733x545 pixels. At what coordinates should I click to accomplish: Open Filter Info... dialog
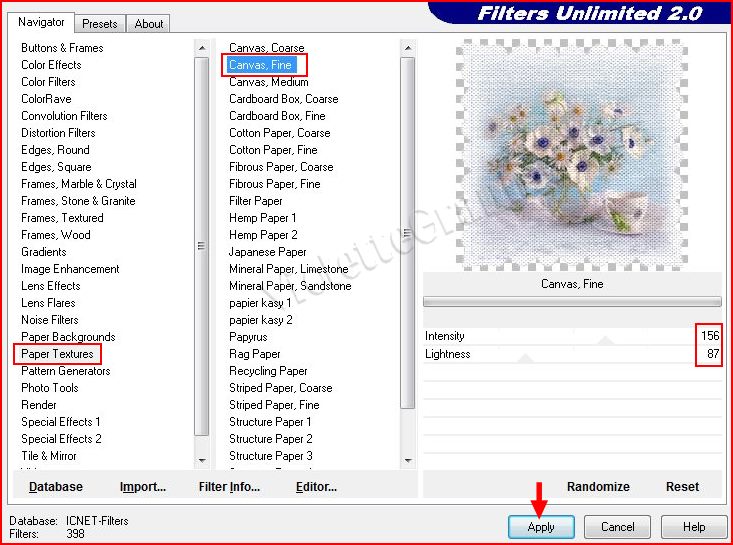pos(229,487)
